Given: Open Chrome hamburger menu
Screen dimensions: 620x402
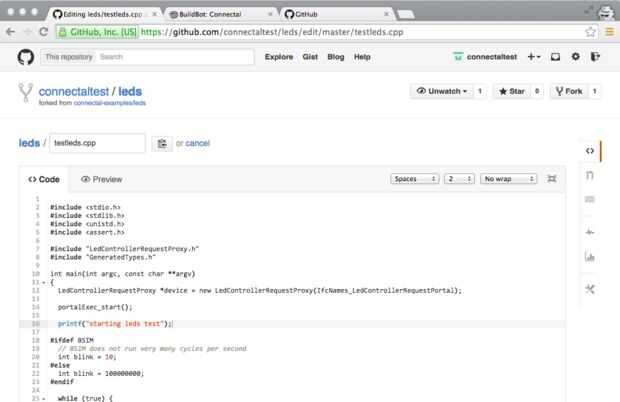Looking at the screenshot, I should [x=609, y=32].
